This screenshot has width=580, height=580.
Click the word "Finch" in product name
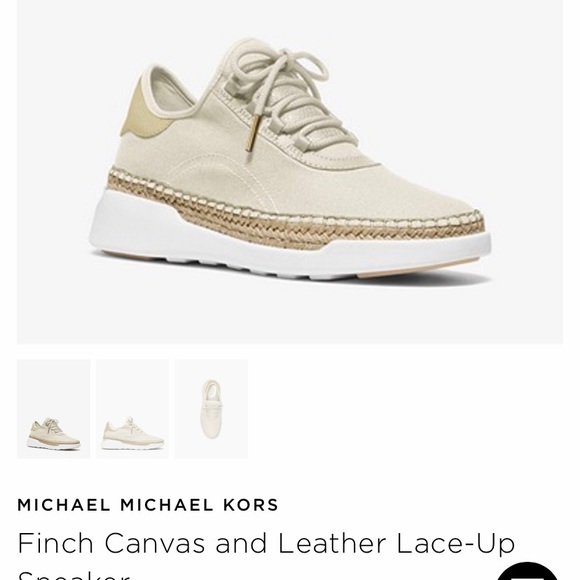point(55,543)
